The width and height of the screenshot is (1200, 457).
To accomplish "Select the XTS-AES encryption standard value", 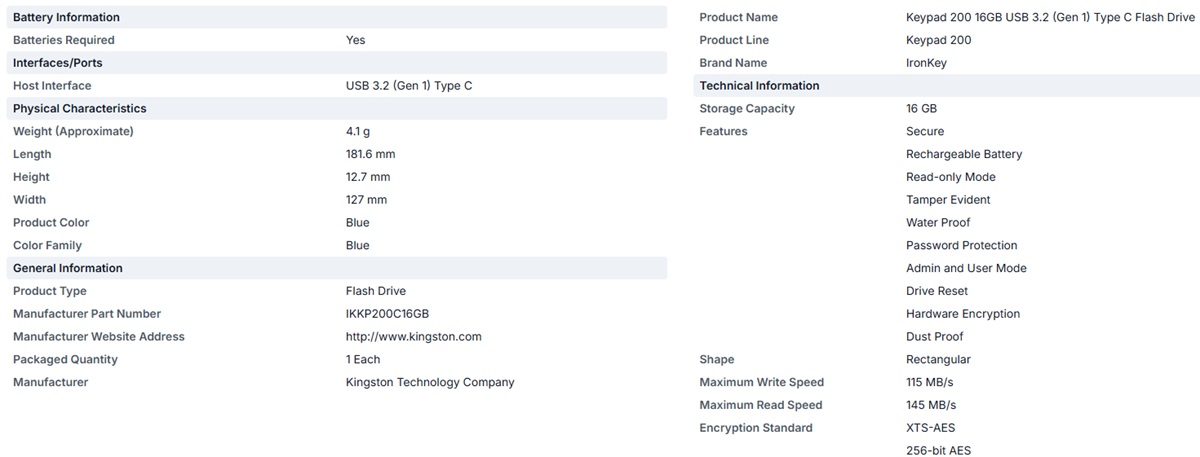I will 930,428.
